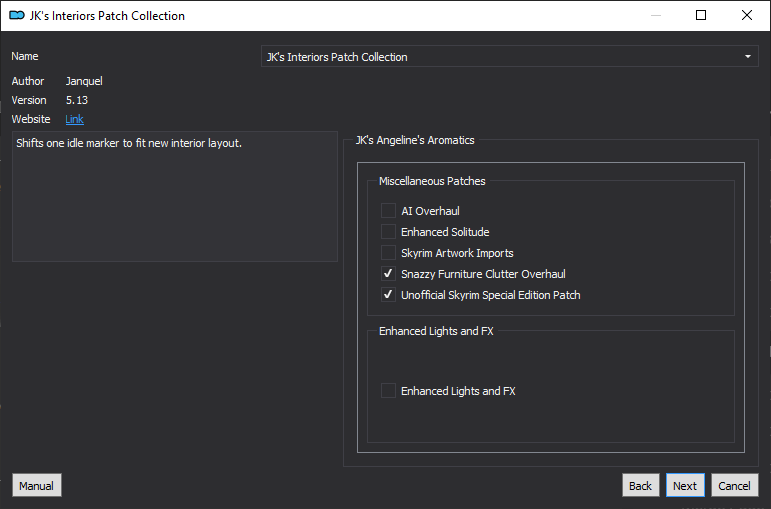Viewport: 771px width, 509px height.
Task: Open the Name dropdown arrow
Action: (747, 57)
